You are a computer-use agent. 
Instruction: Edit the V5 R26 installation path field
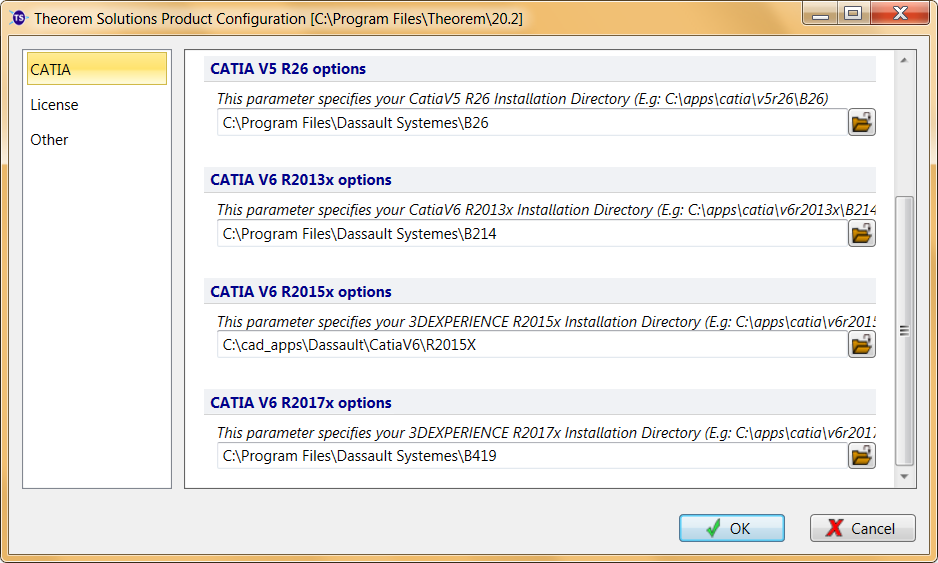(532, 123)
